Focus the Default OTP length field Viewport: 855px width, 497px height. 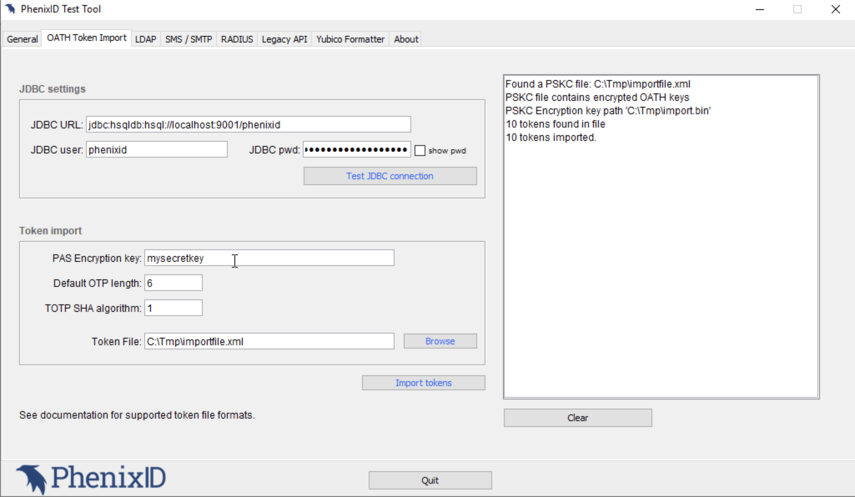pos(173,283)
